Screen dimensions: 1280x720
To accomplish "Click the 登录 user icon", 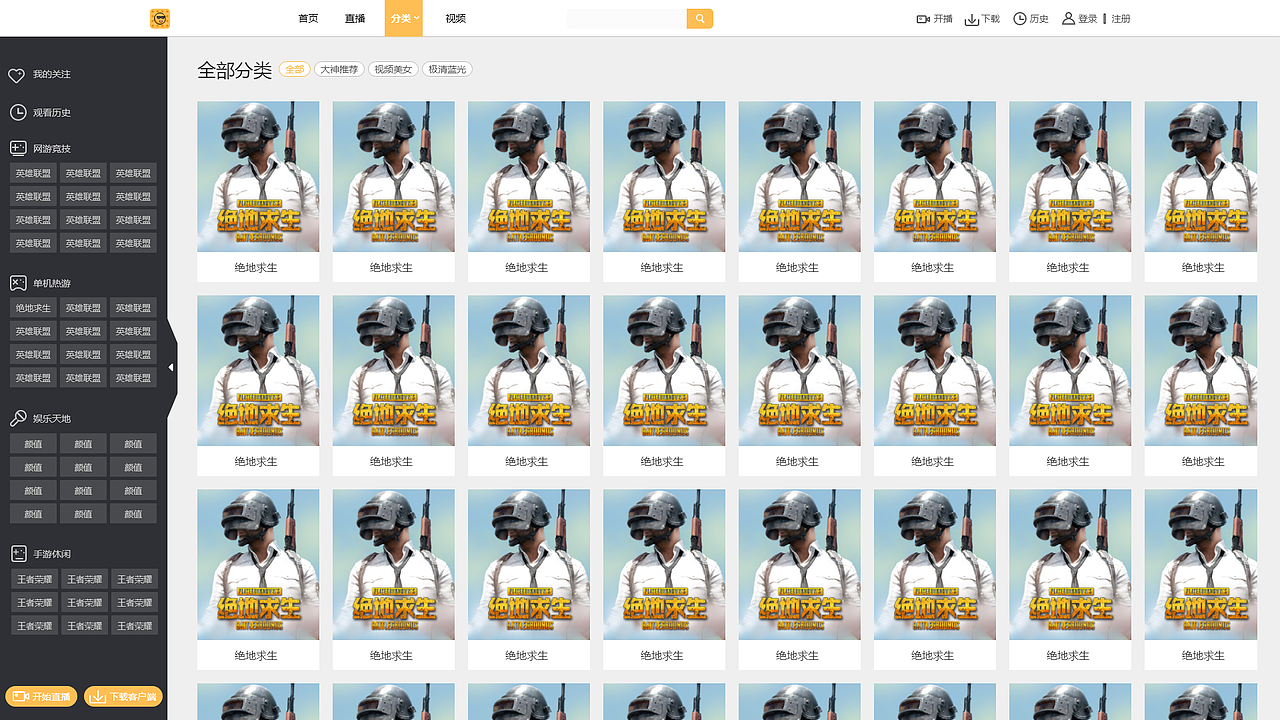I will [1068, 19].
